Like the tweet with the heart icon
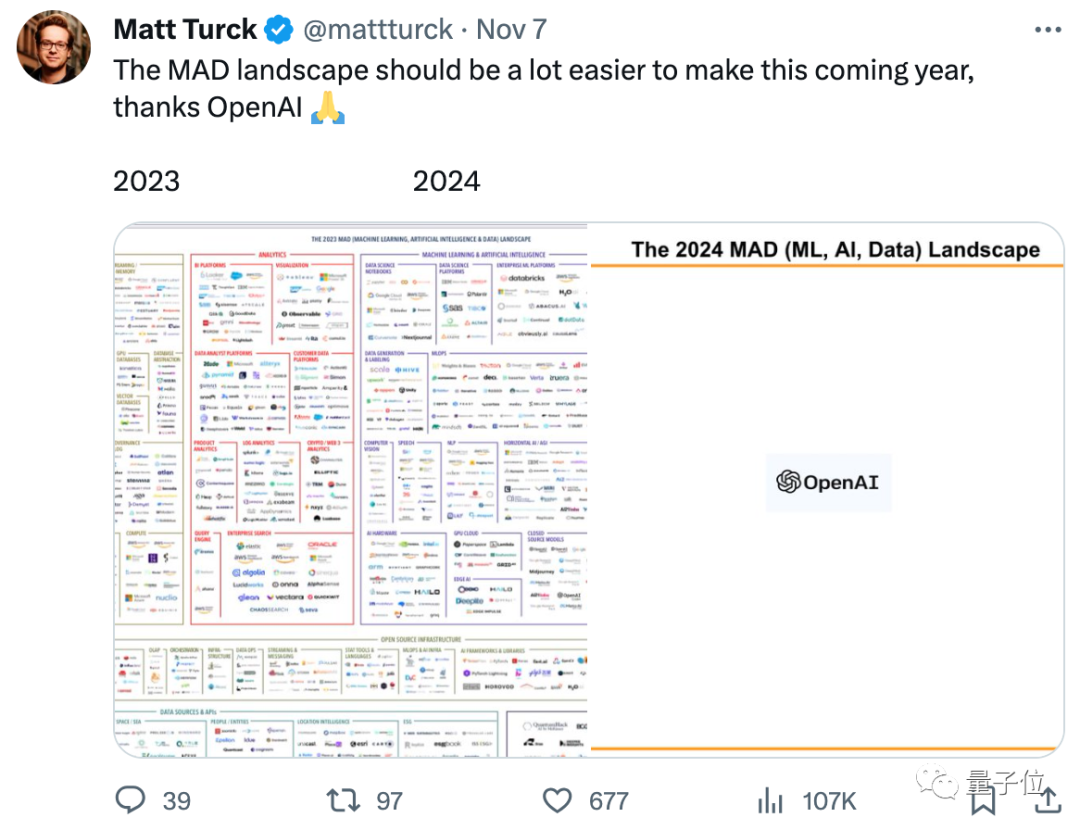This screenshot has width=1080, height=830. coord(556,800)
